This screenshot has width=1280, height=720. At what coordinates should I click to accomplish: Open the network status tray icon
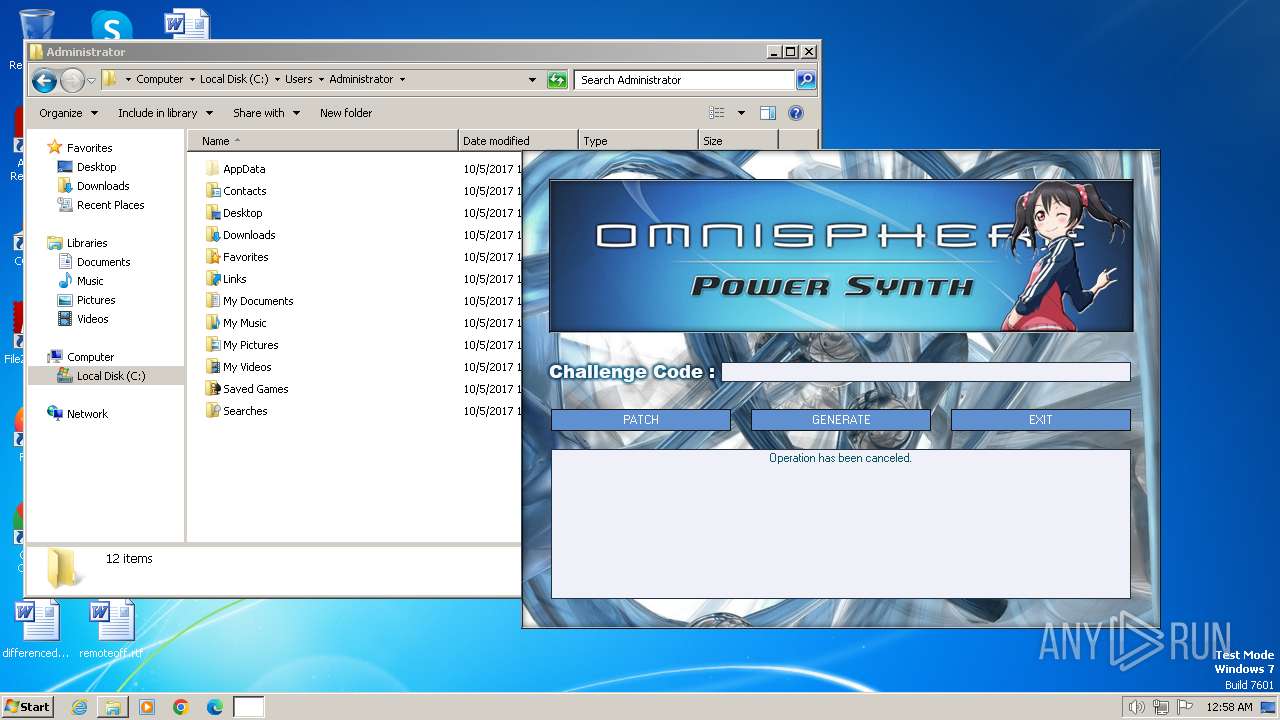[1161, 707]
